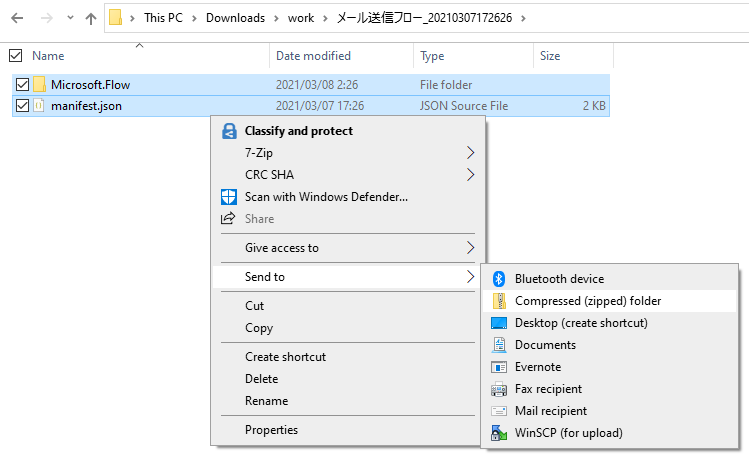Navigate to This PC breadcrumb

[x=163, y=18]
